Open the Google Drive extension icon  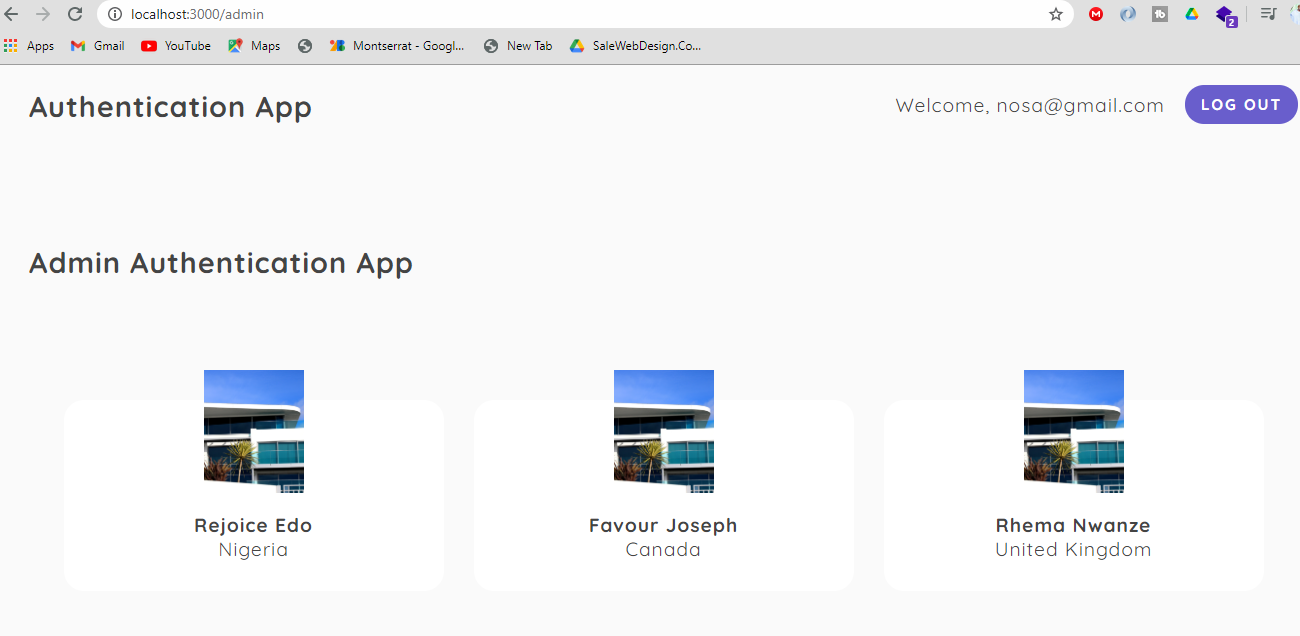pos(1192,14)
